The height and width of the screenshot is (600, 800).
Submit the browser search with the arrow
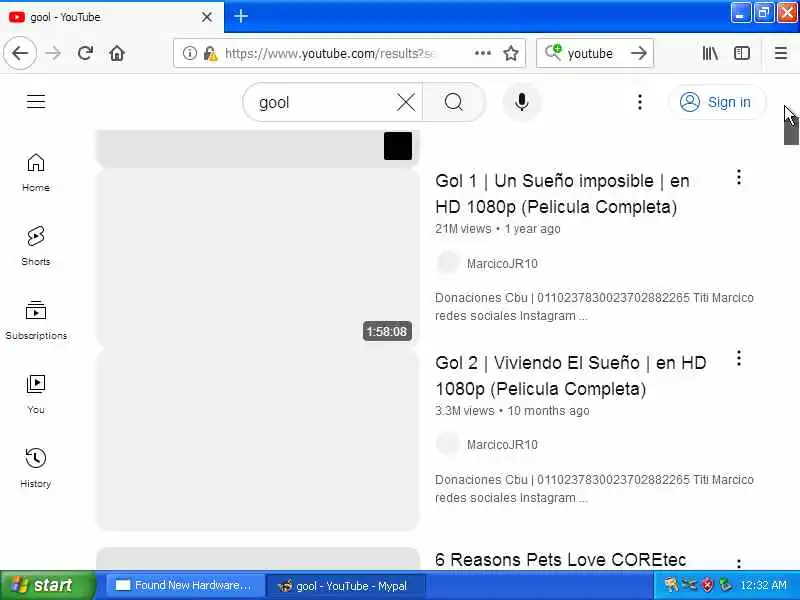coord(638,53)
